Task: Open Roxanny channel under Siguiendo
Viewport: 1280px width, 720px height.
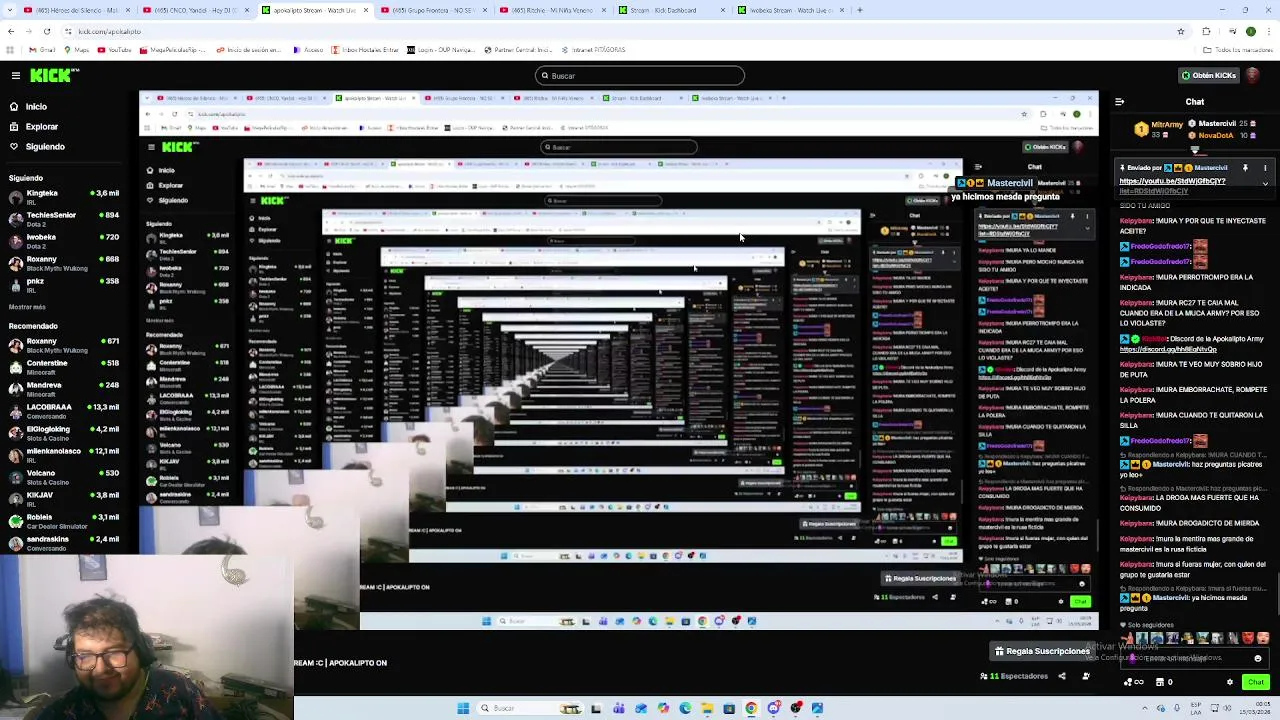Action: pyautogui.click(x=64, y=262)
